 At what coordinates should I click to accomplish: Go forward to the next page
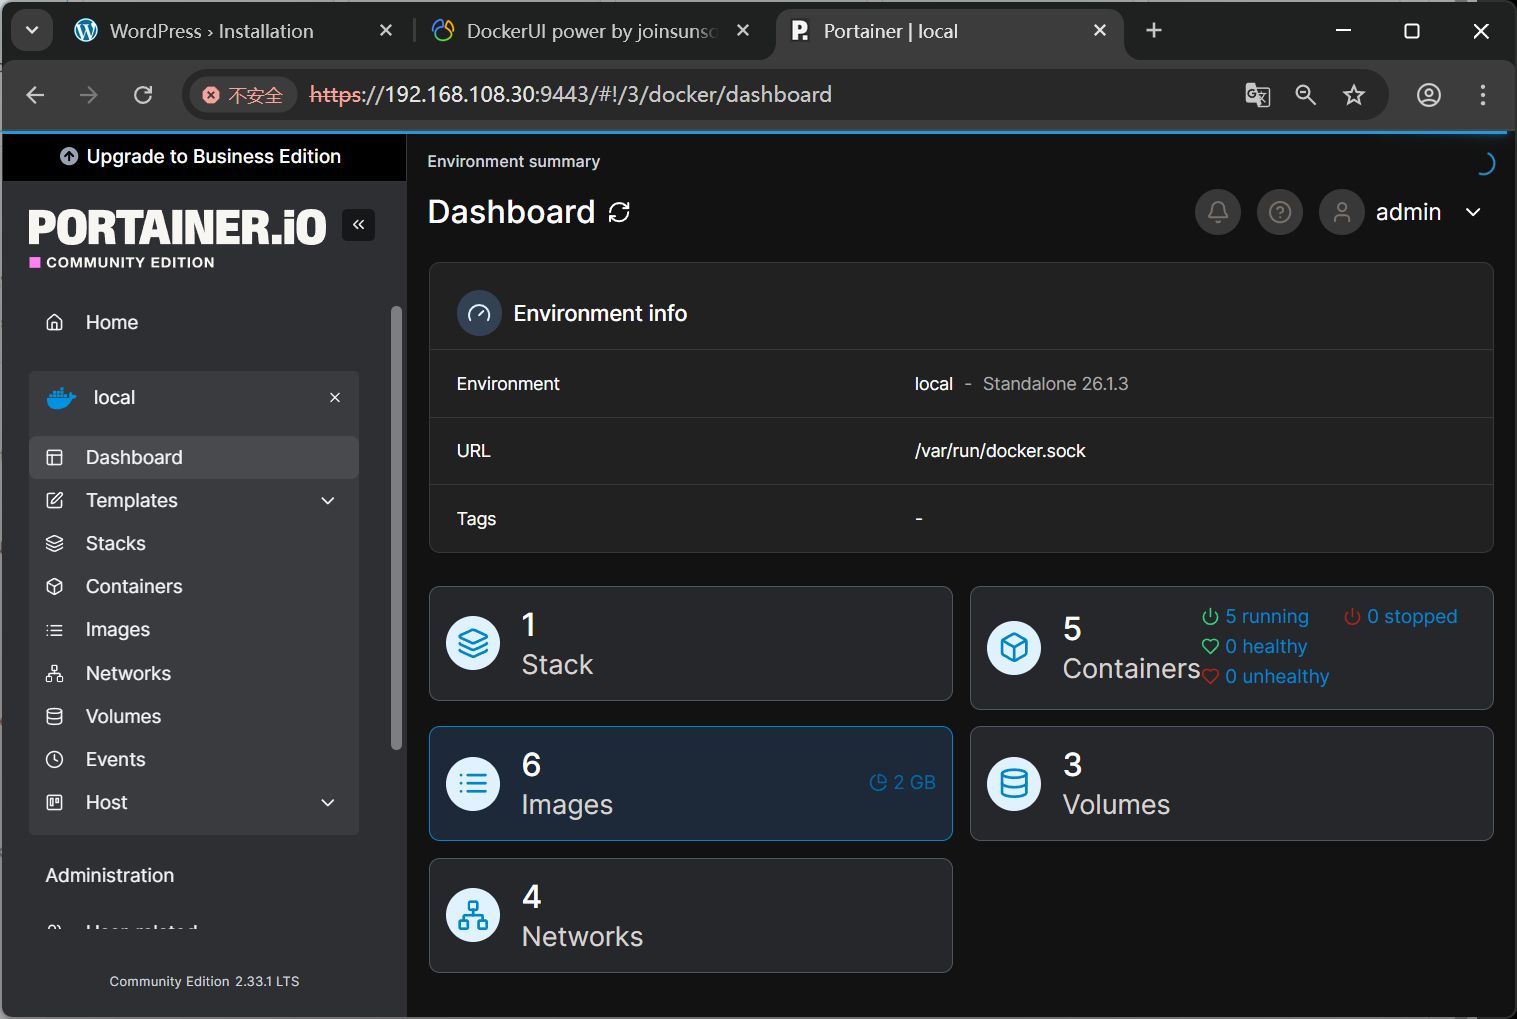pyautogui.click(x=89, y=95)
